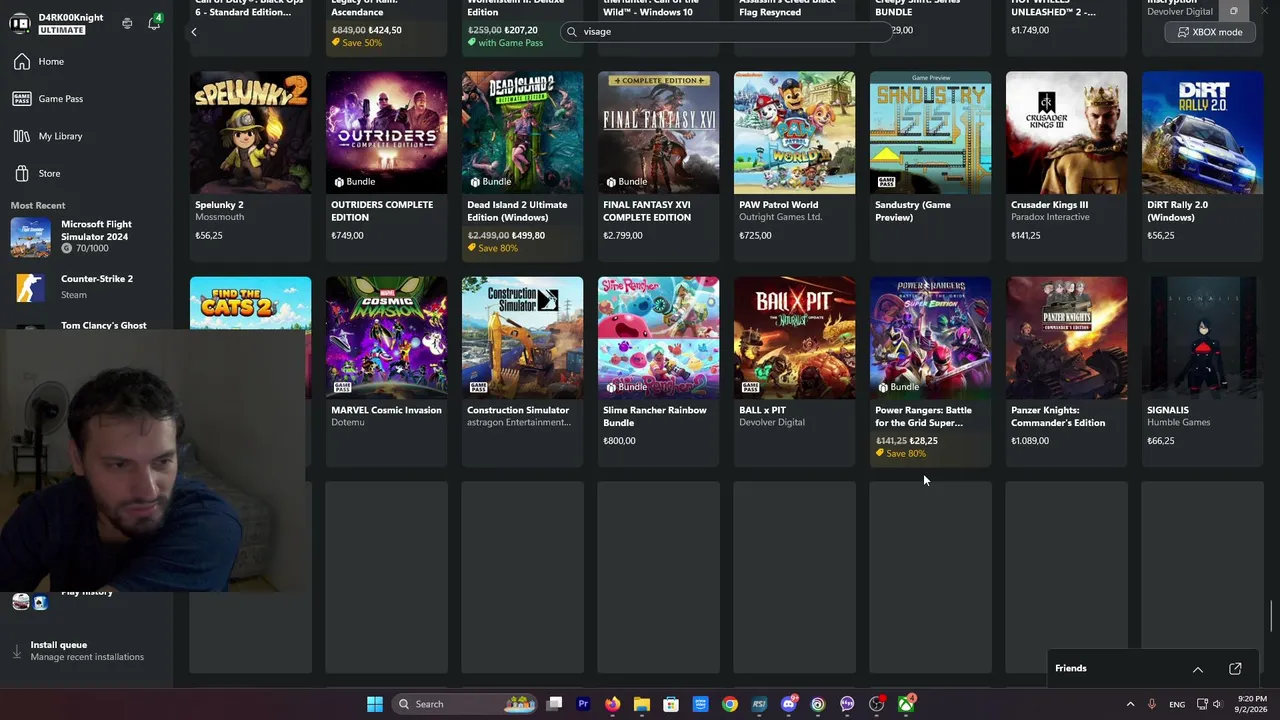The image size is (1280, 720).
Task: Open Spelunky 2 game tile
Action: (x=250, y=166)
